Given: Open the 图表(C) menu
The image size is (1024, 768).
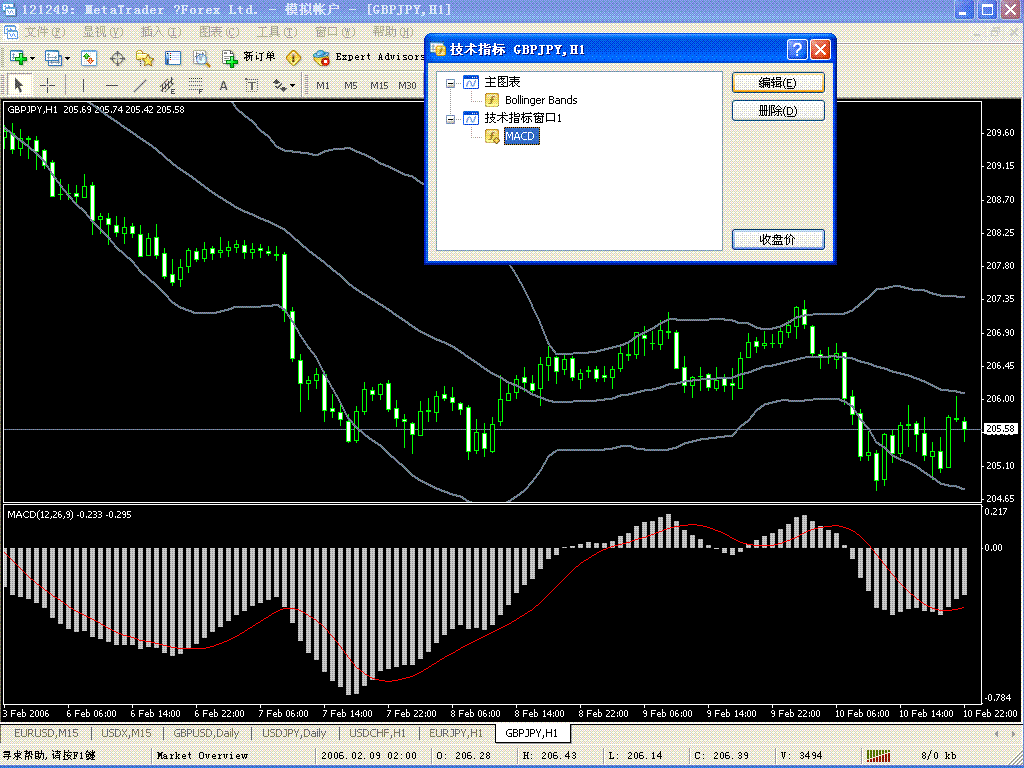Looking at the screenshot, I should 219,31.
